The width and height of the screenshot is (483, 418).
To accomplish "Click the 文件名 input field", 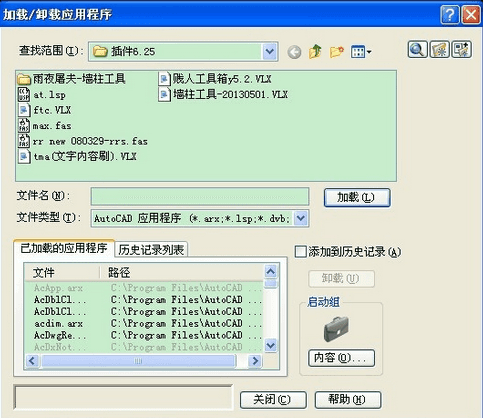I will [200, 197].
